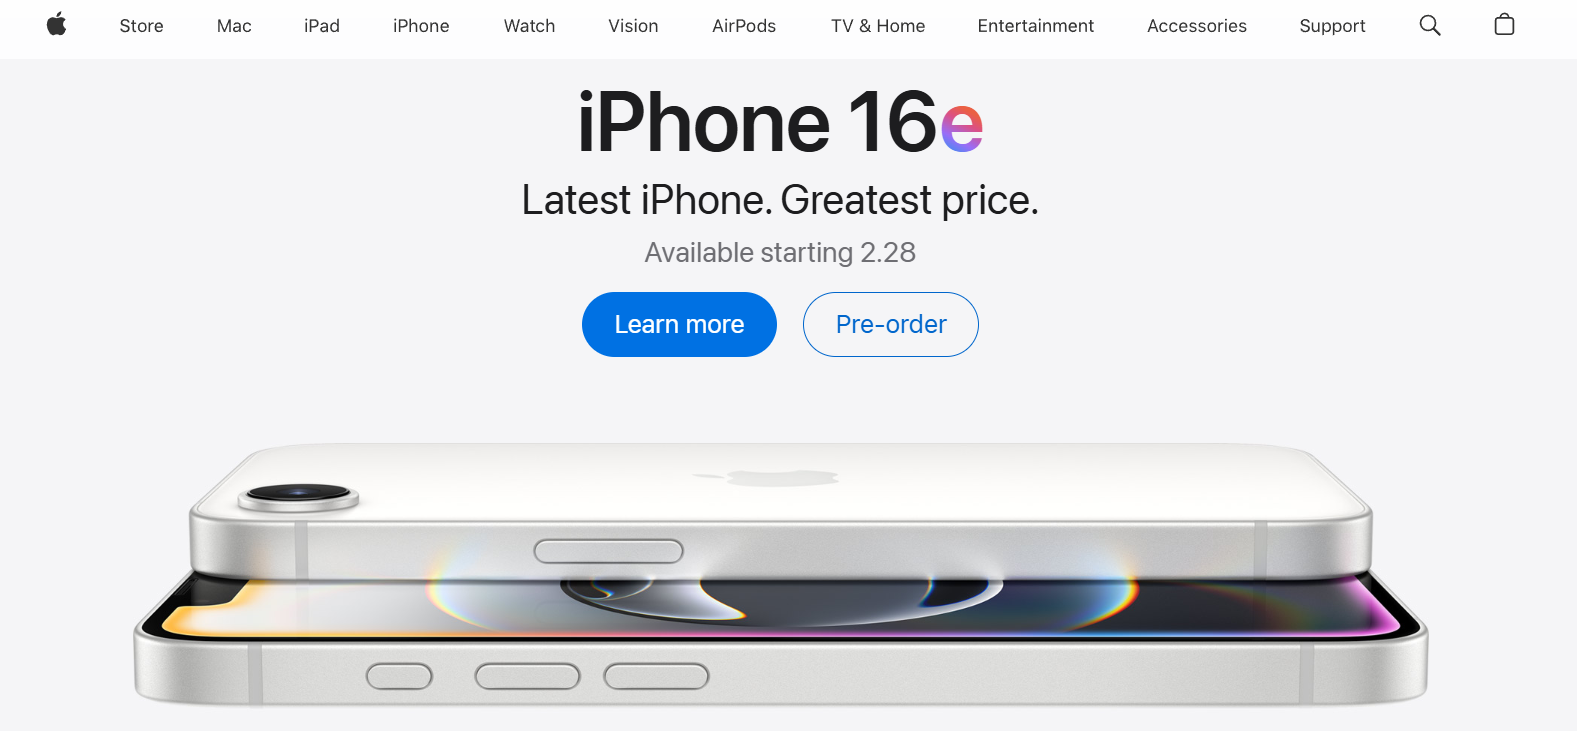Viewport: 1577px width, 731px height.
Task: Open the shopping bag icon
Action: 1504,25
